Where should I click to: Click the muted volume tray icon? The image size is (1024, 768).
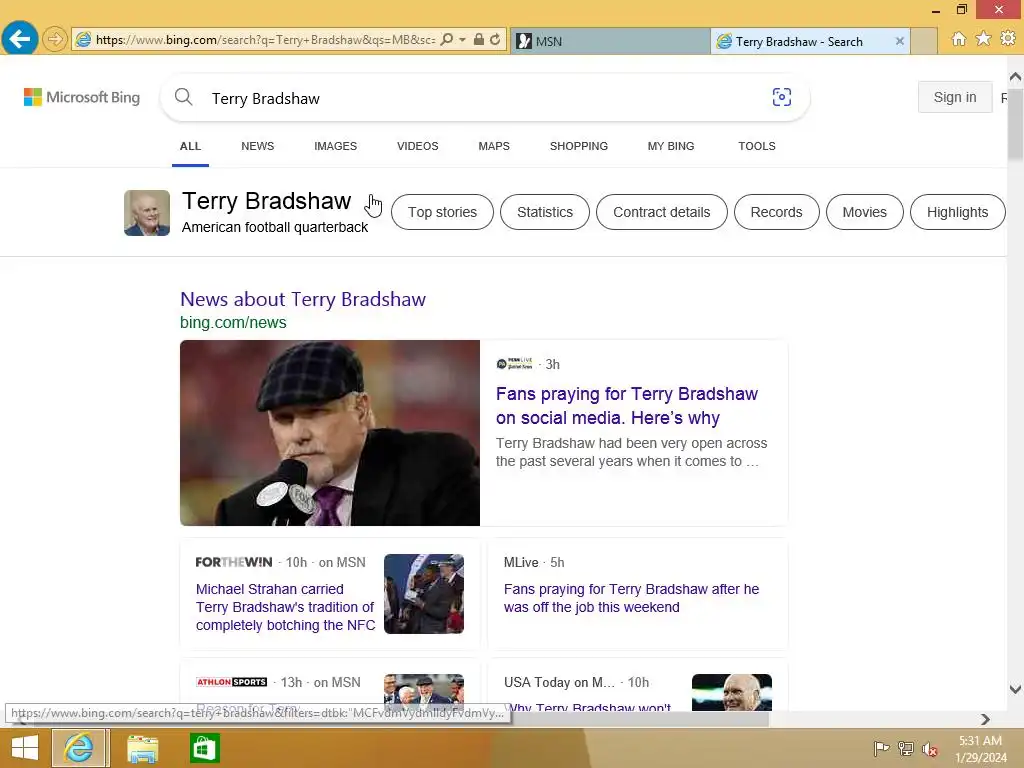point(930,748)
